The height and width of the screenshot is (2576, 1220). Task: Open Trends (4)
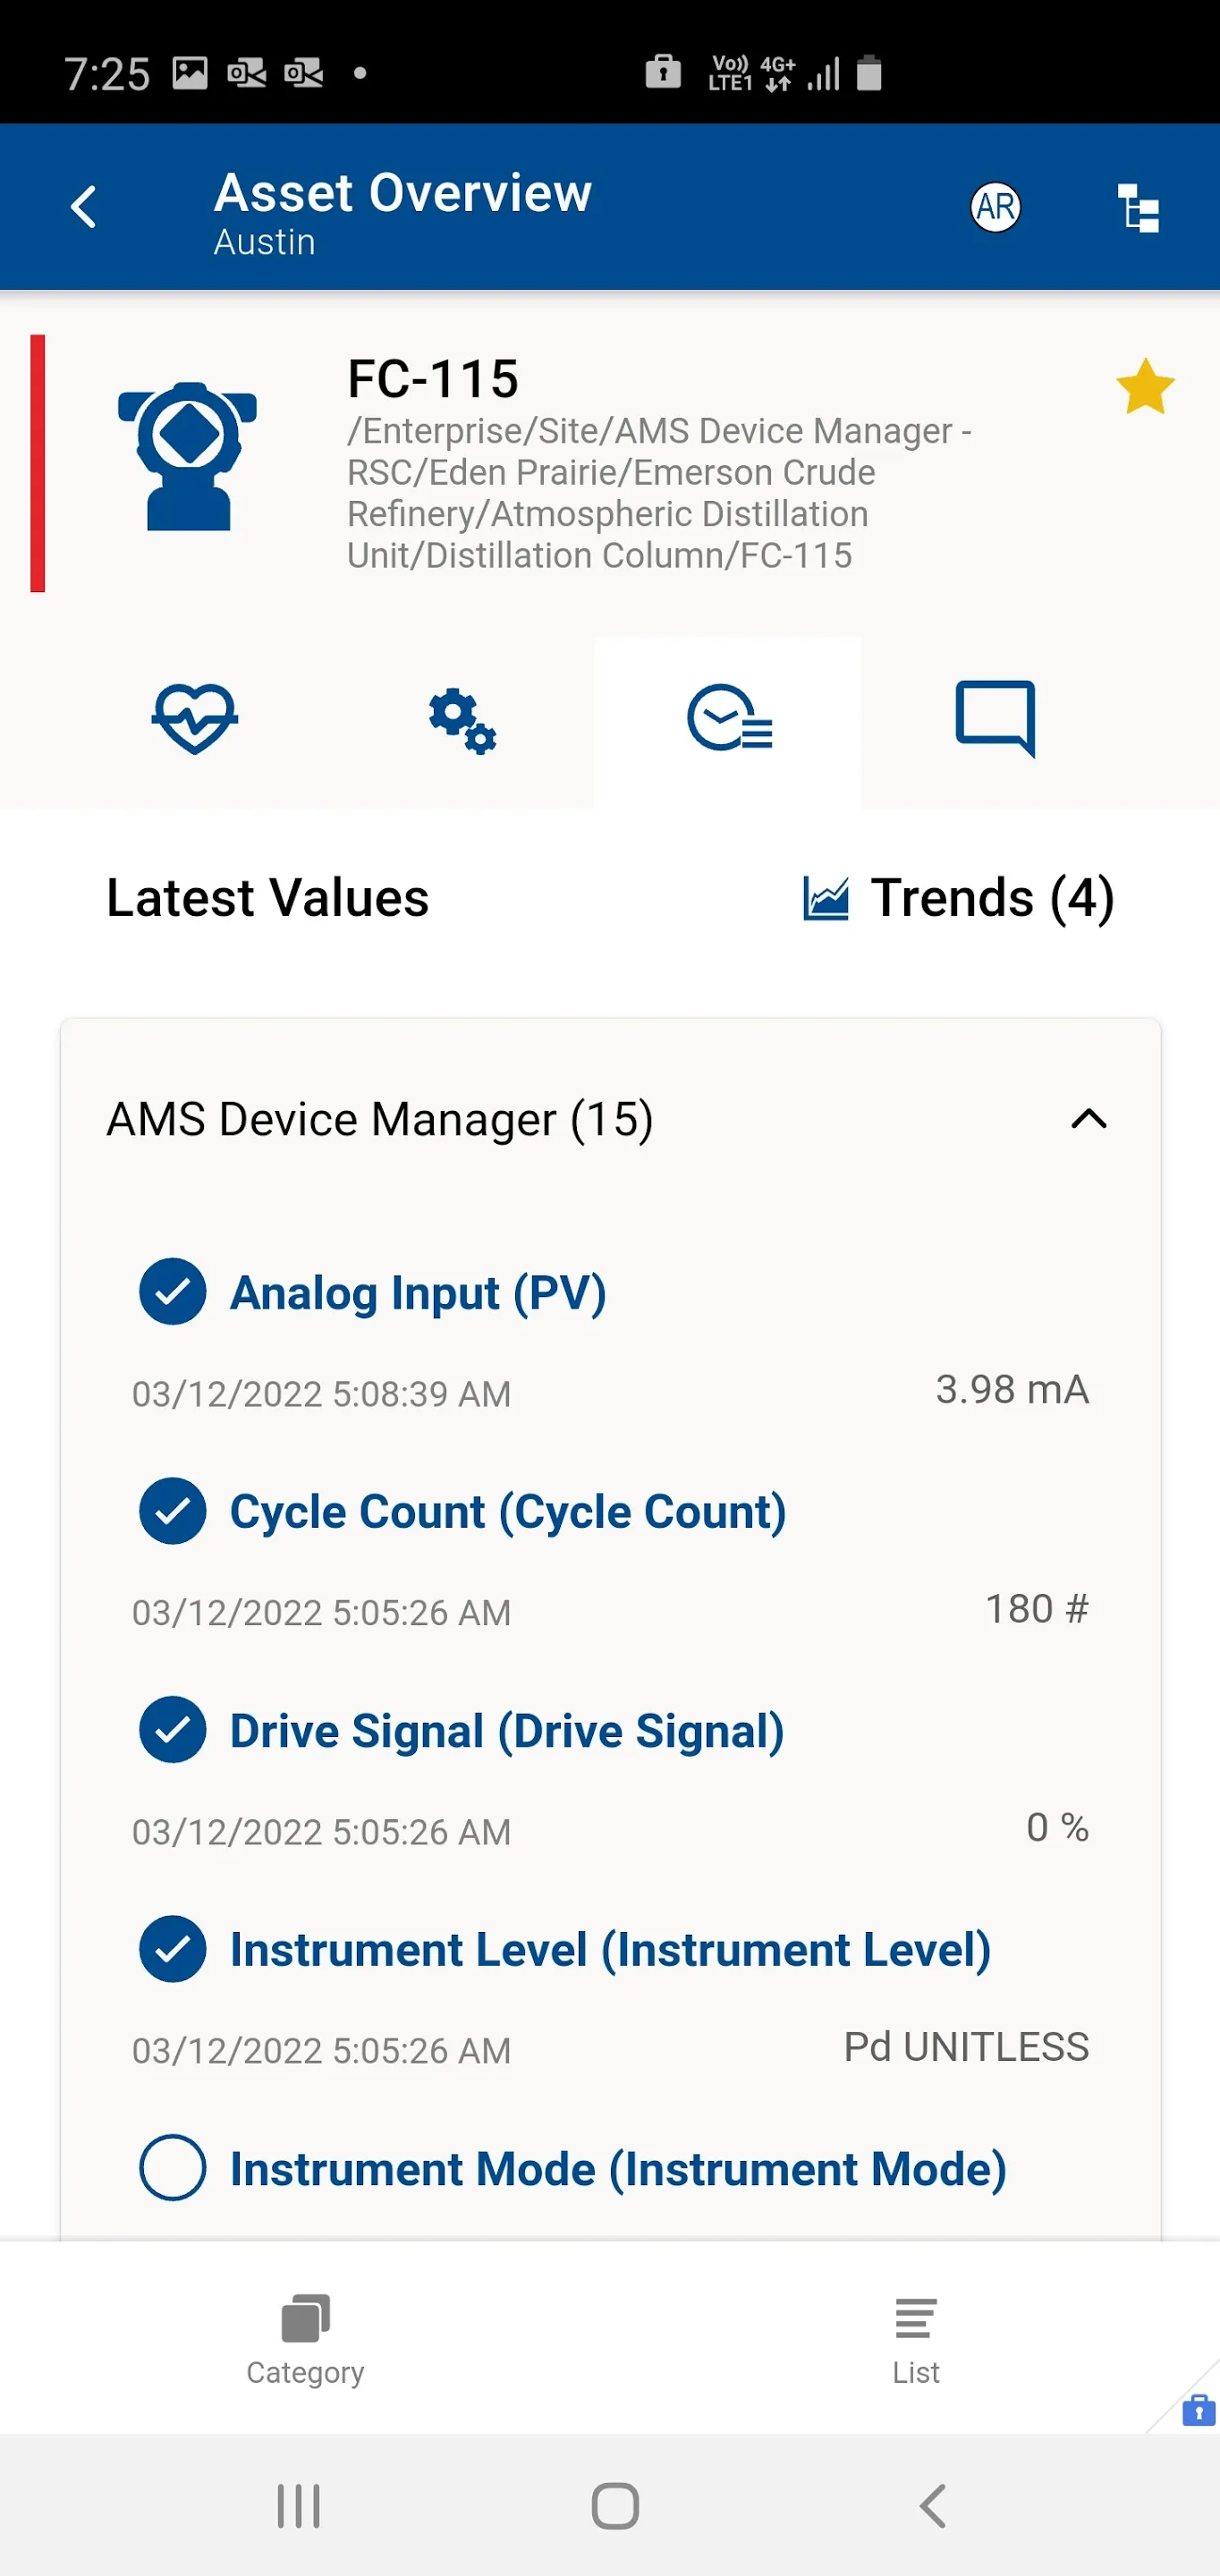click(992, 897)
